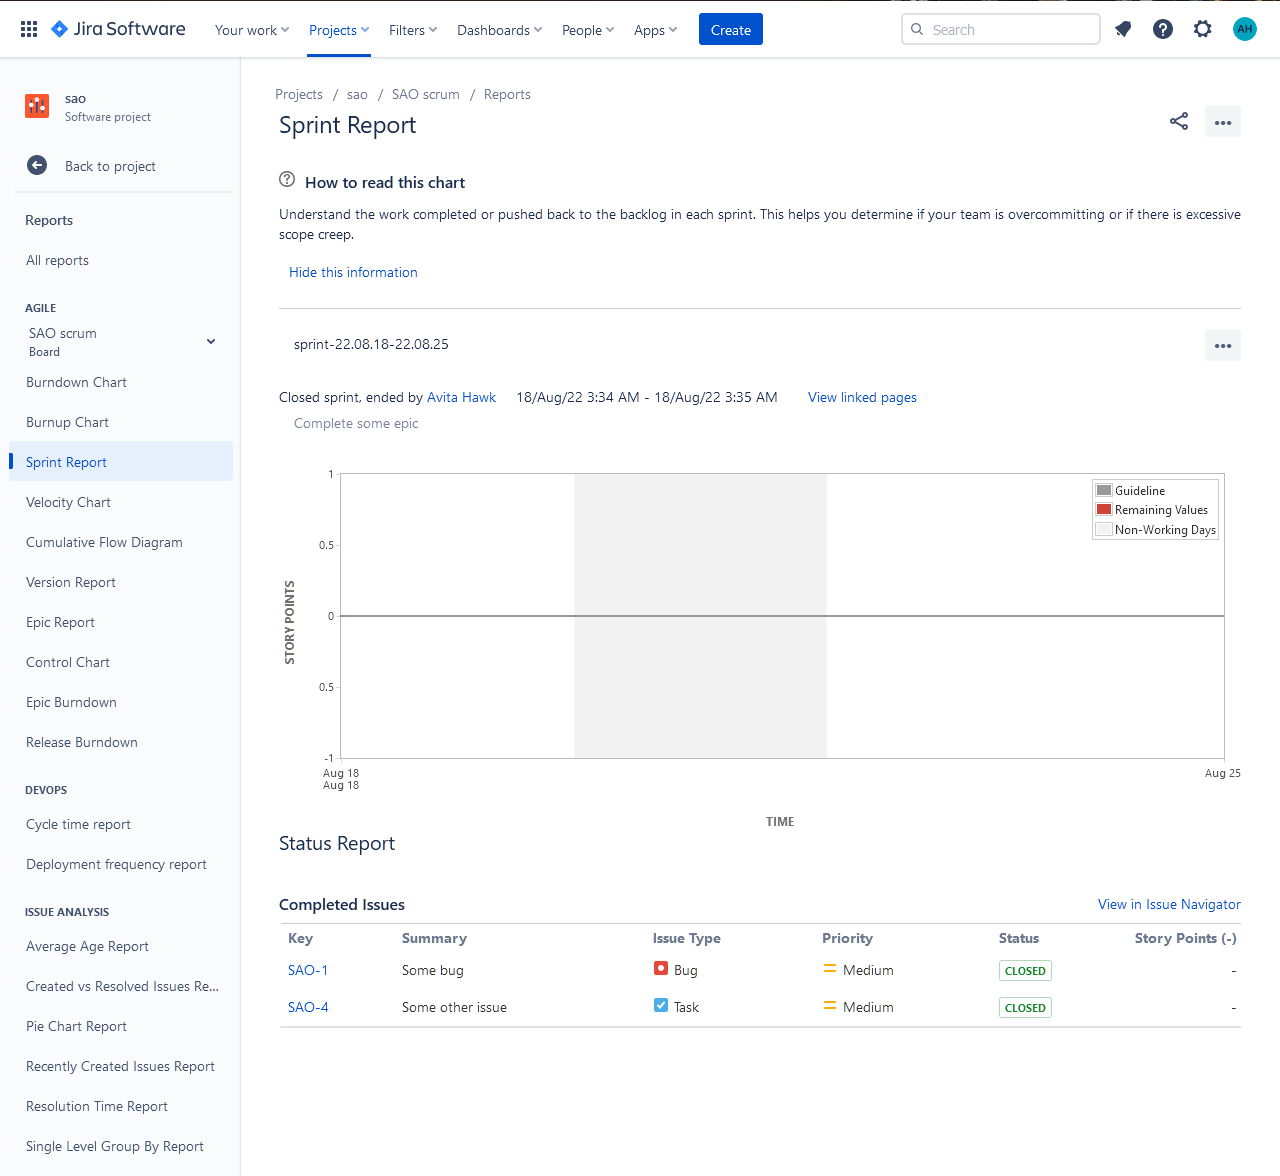The image size is (1280, 1176).
Task: Click the sao project avatar in sidebar
Action: click(x=37, y=105)
